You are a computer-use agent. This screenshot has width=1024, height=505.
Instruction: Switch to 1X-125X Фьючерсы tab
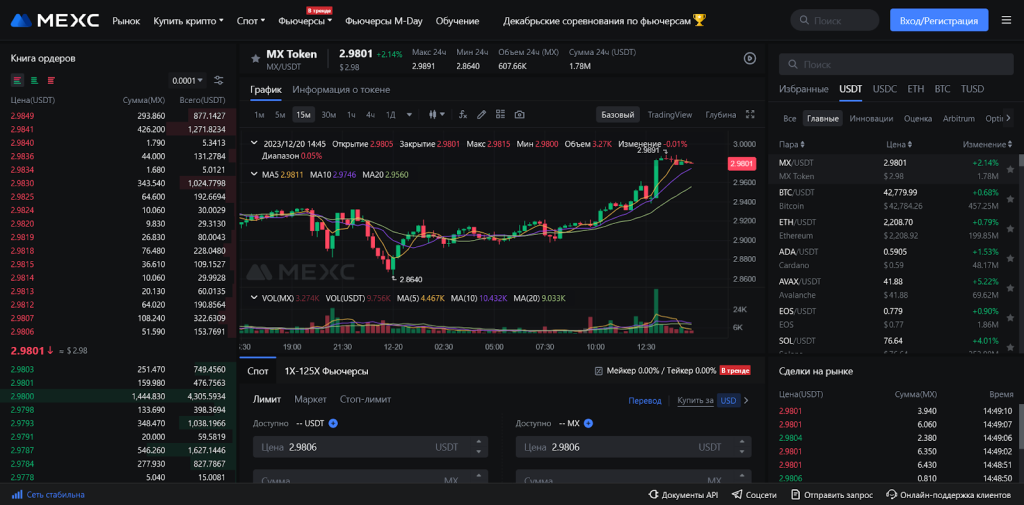[327, 371]
